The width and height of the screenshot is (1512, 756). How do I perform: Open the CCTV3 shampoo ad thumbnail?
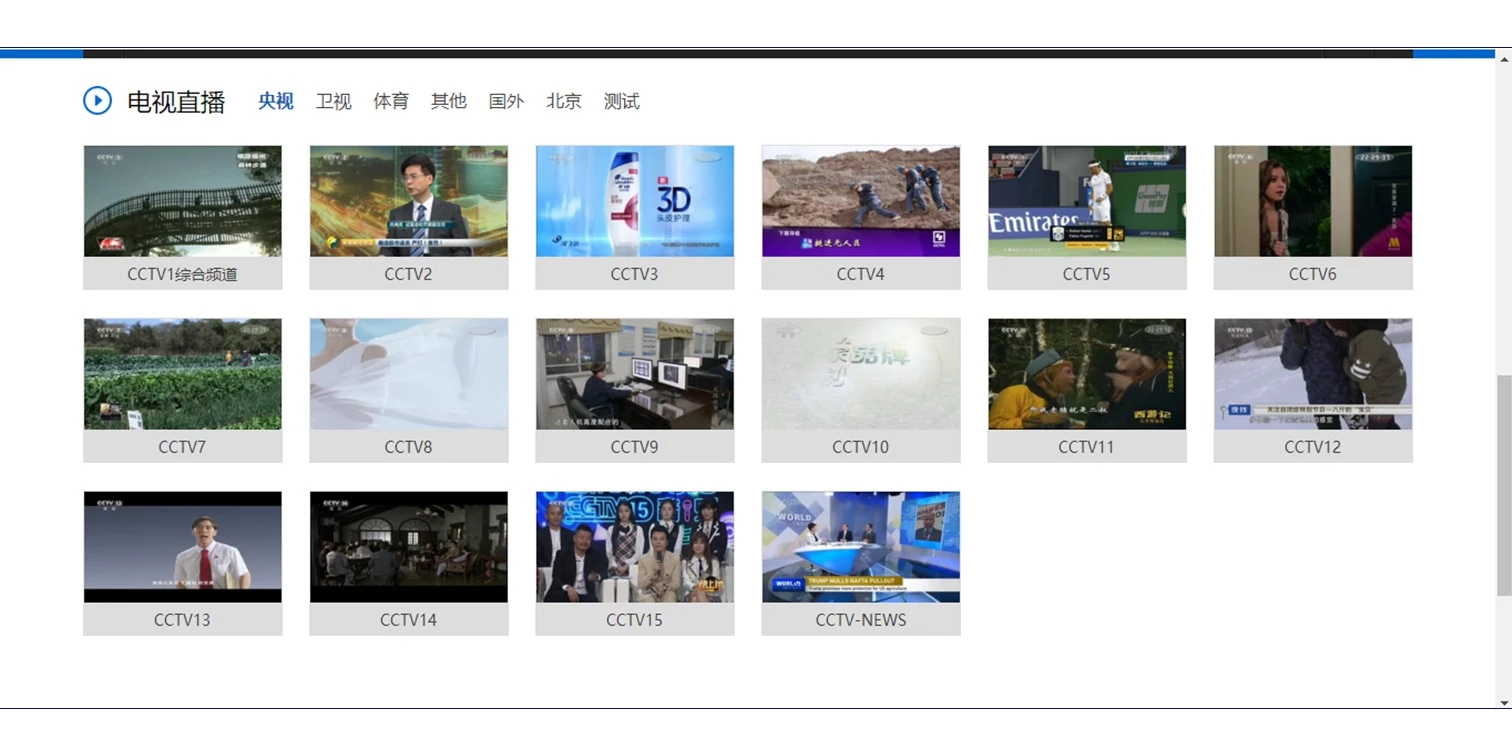click(635, 201)
